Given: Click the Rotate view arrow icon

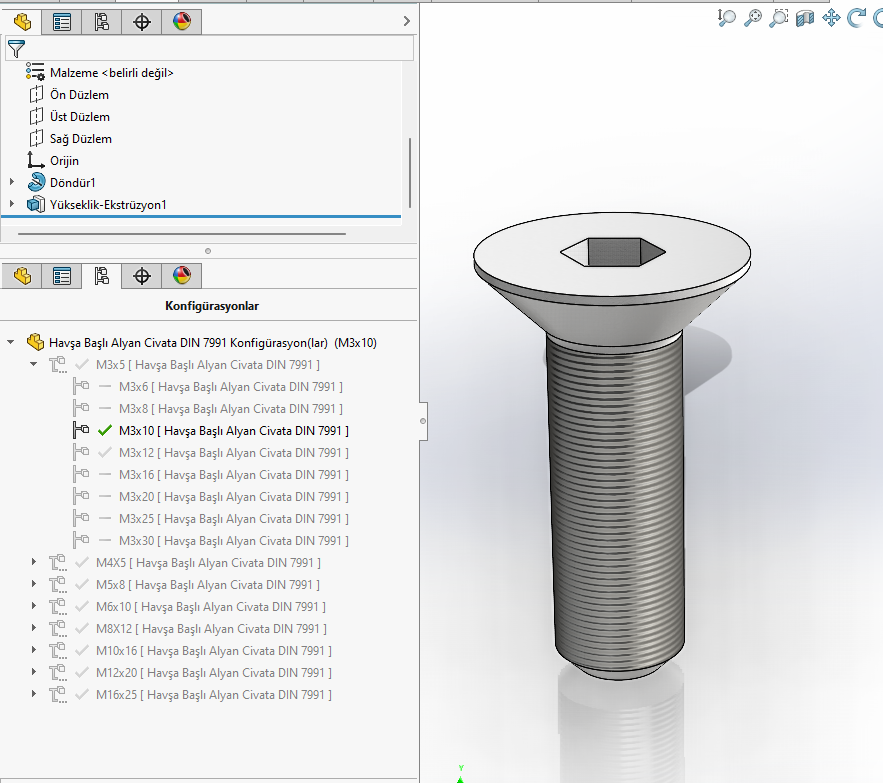Looking at the screenshot, I should [x=856, y=17].
